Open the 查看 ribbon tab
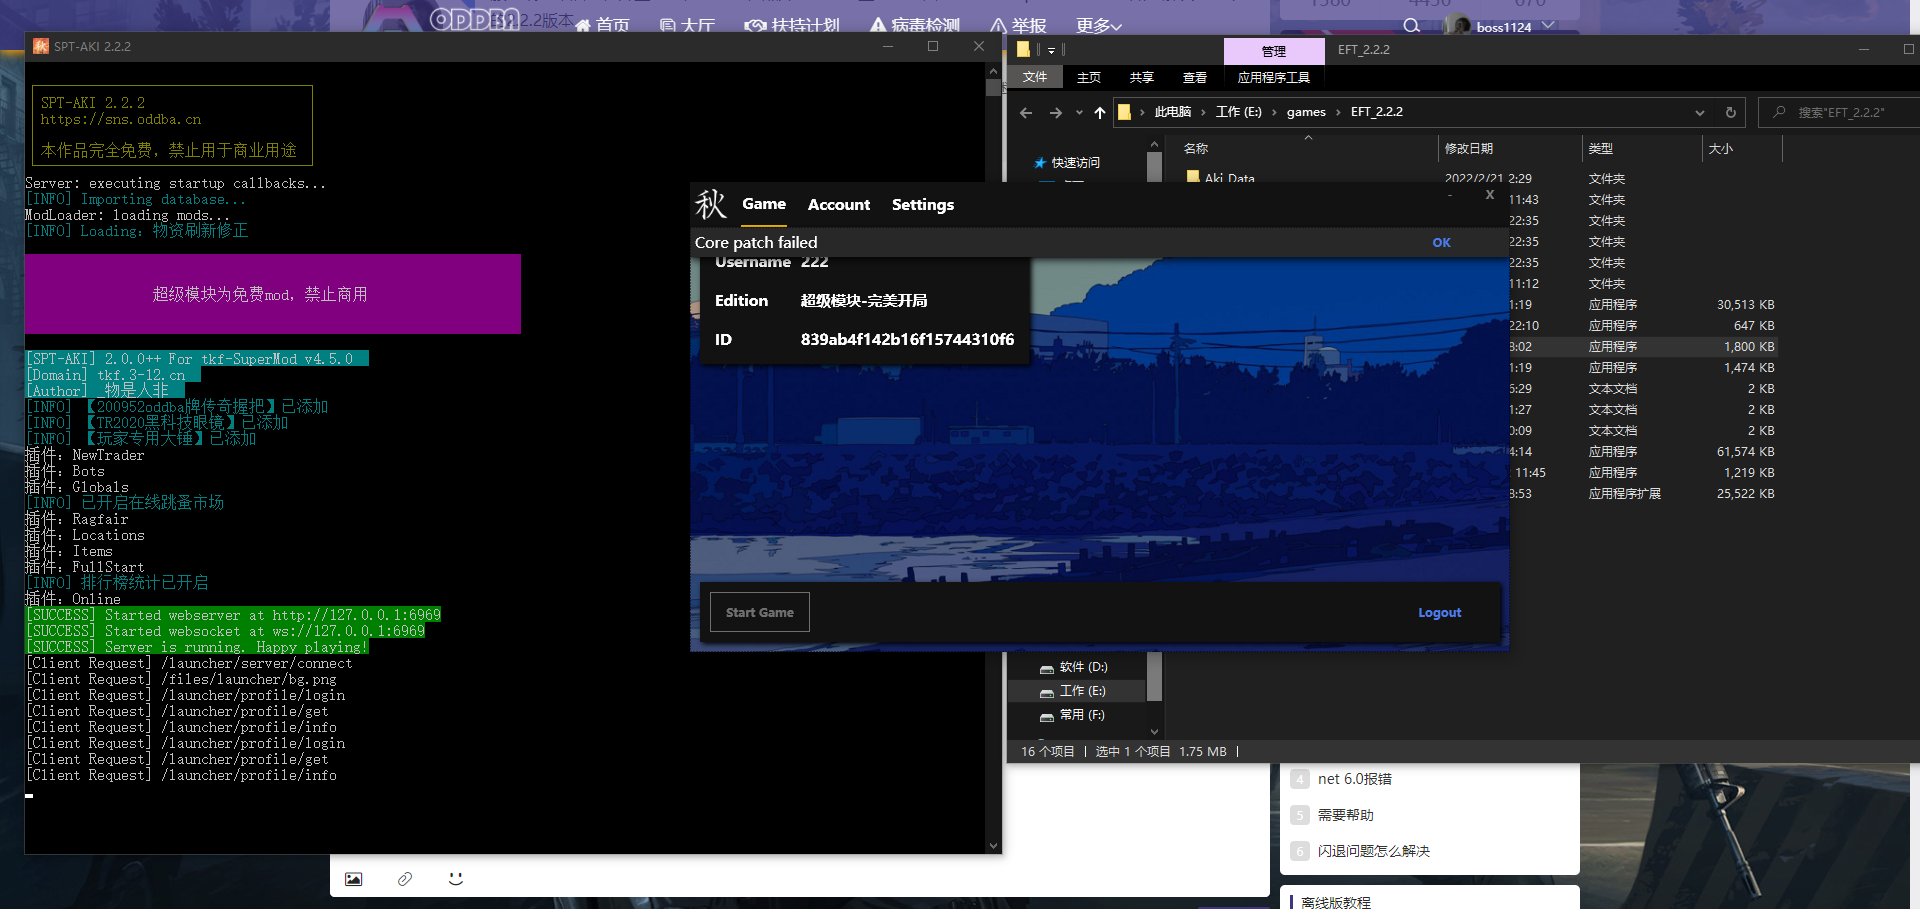The image size is (1920, 909). click(1194, 77)
